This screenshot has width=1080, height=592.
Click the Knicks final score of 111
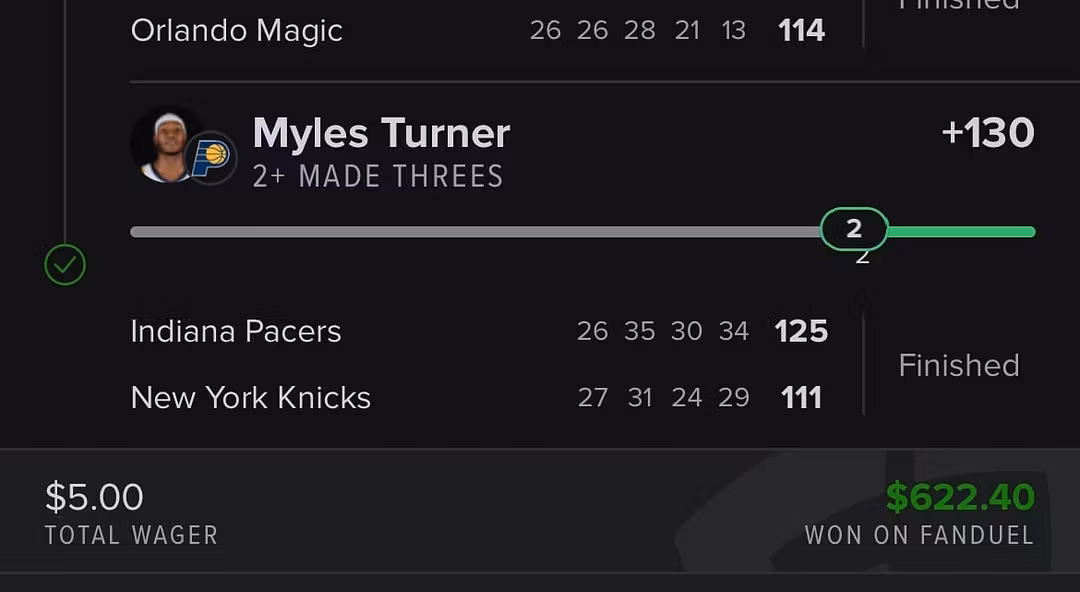(801, 398)
